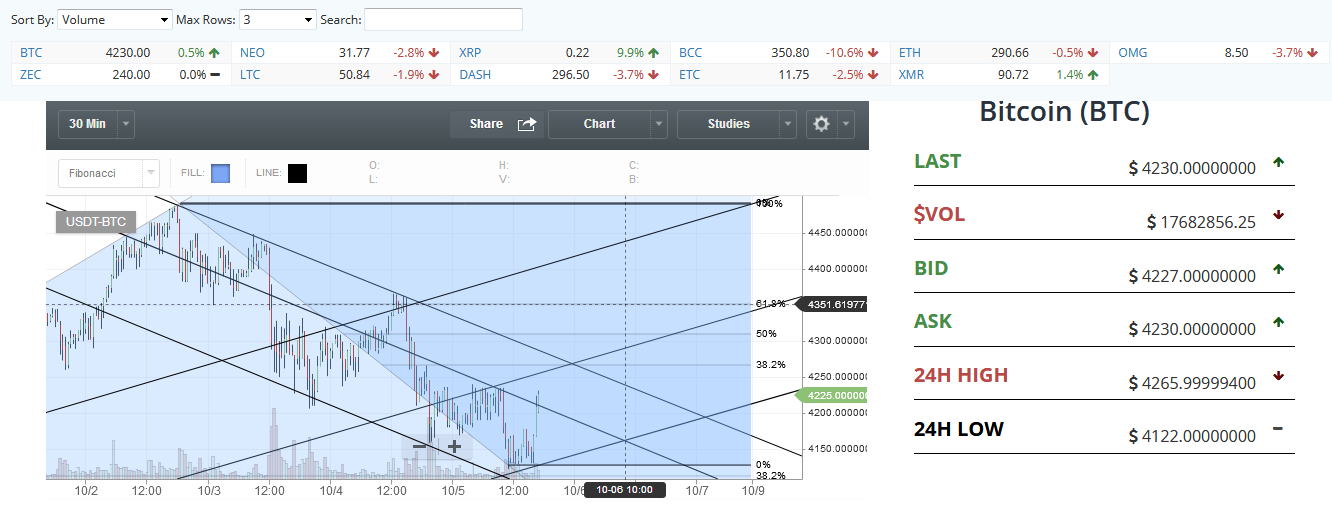The image size is (1332, 510).
Task: Select the LTC ticker link
Action: (250, 75)
